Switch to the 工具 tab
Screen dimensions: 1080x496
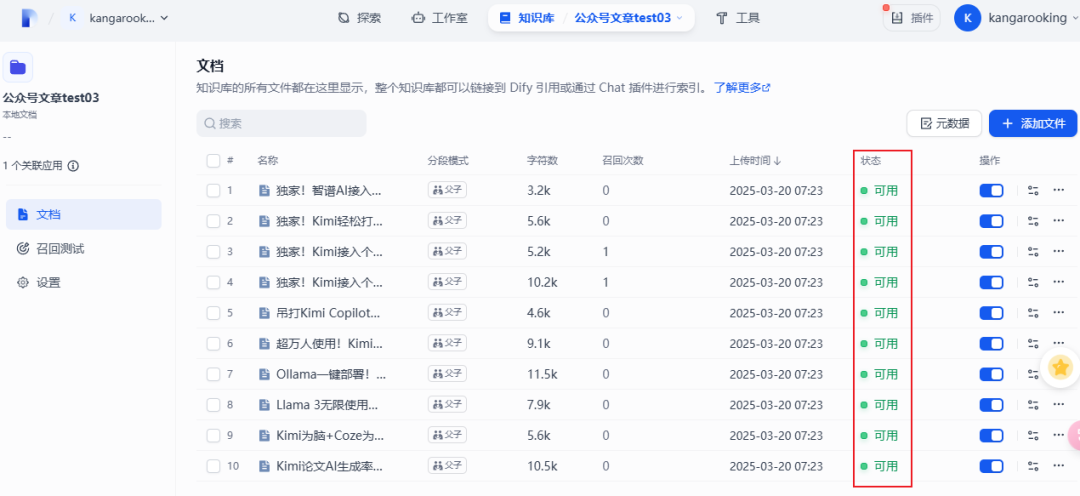click(x=738, y=18)
